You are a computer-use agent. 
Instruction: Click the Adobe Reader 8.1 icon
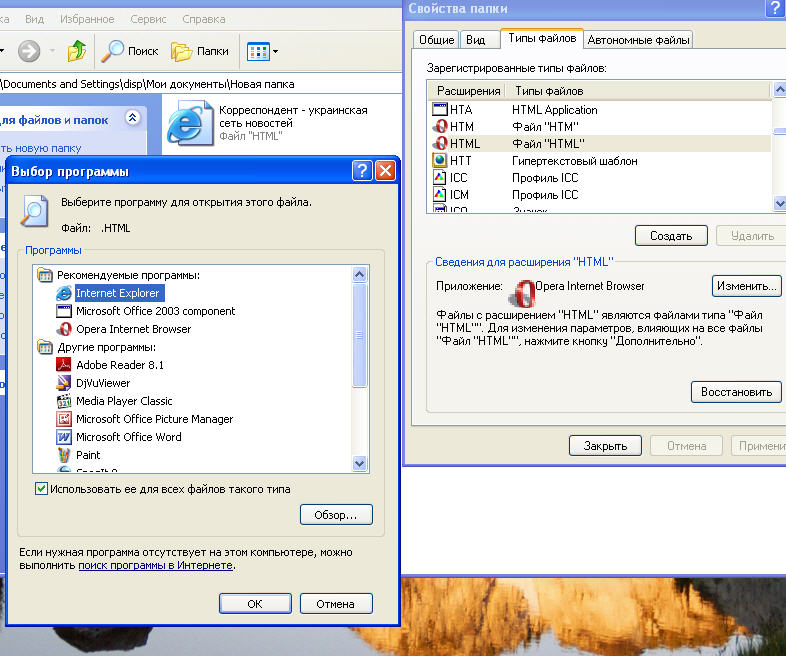tap(64, 365)
